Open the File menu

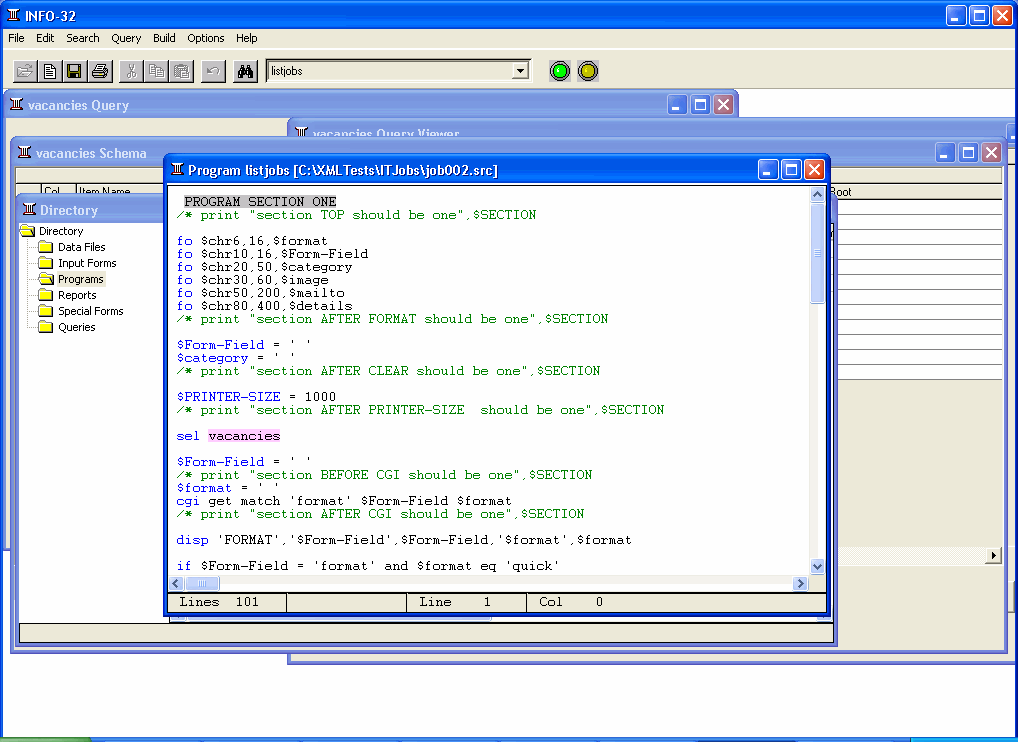(16, 38)
